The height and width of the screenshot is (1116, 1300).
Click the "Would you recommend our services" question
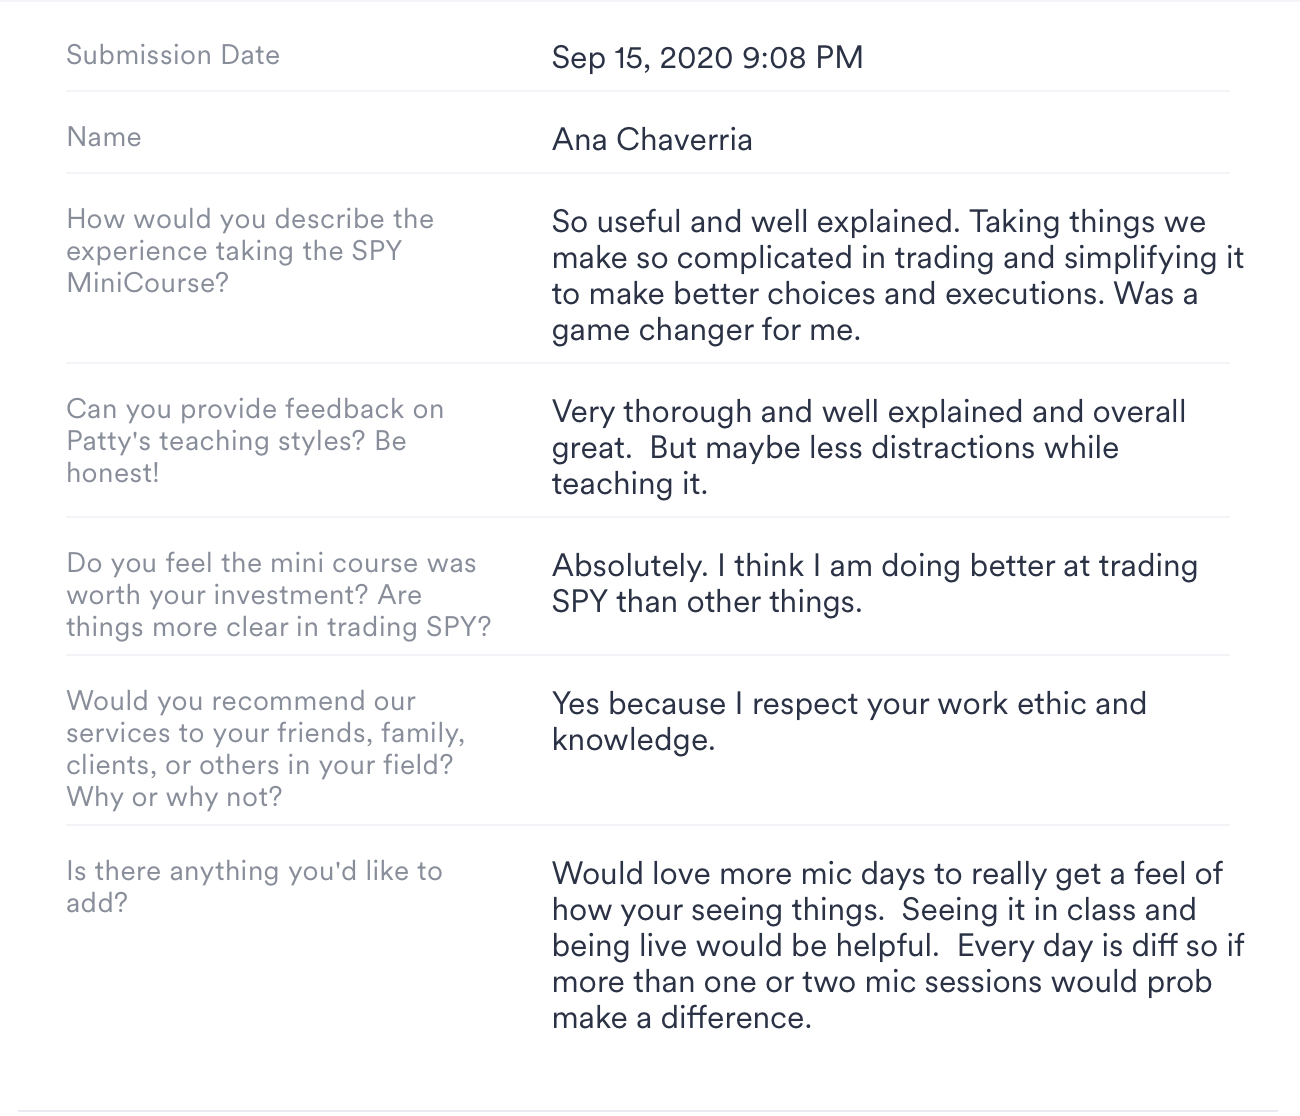tap(265, 733)
